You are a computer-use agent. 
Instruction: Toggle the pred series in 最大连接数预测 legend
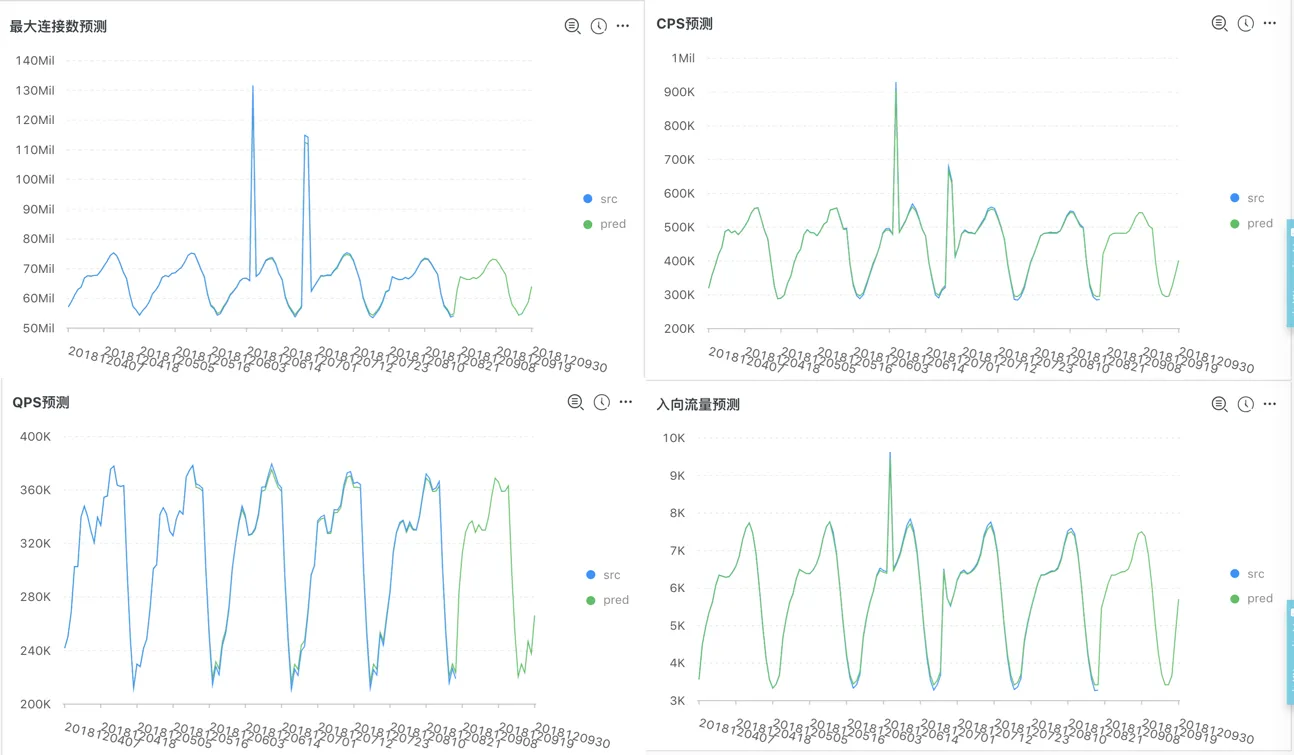pos(605,224)
